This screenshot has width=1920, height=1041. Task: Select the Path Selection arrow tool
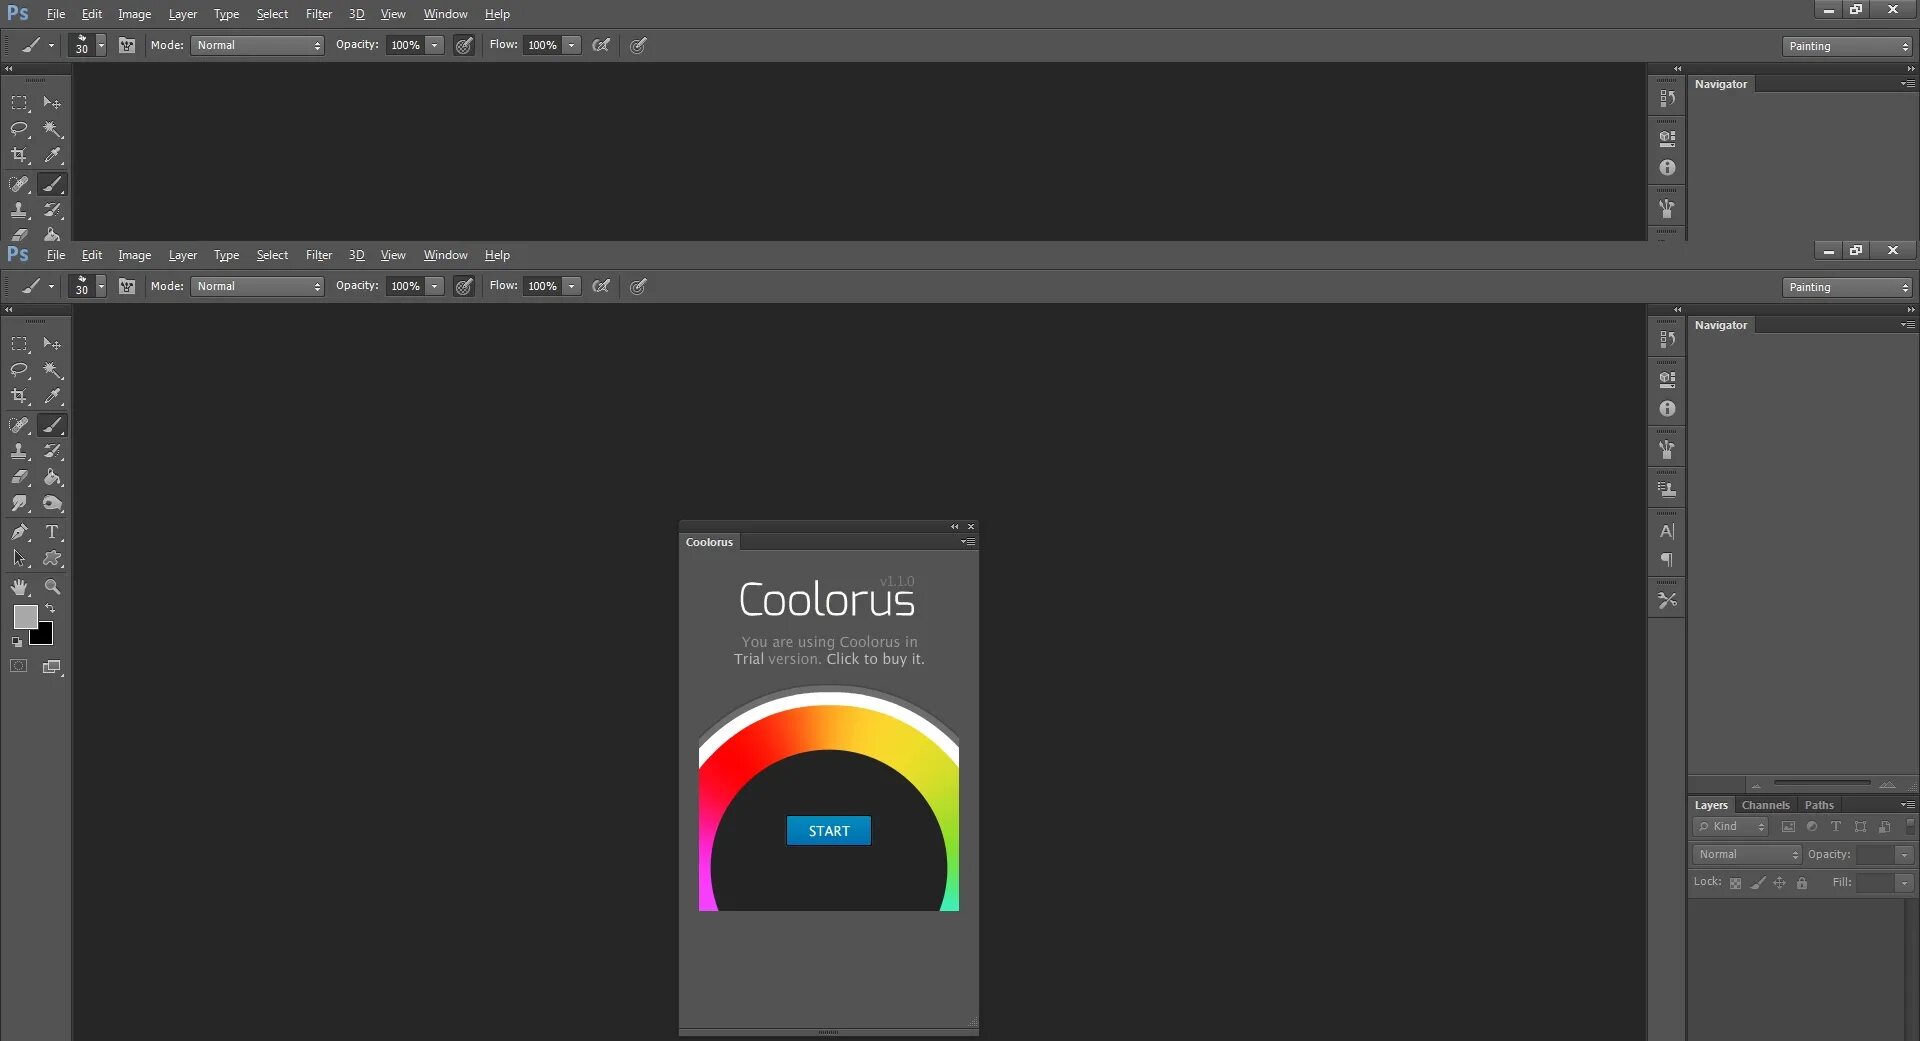click(x=19, y=559)
